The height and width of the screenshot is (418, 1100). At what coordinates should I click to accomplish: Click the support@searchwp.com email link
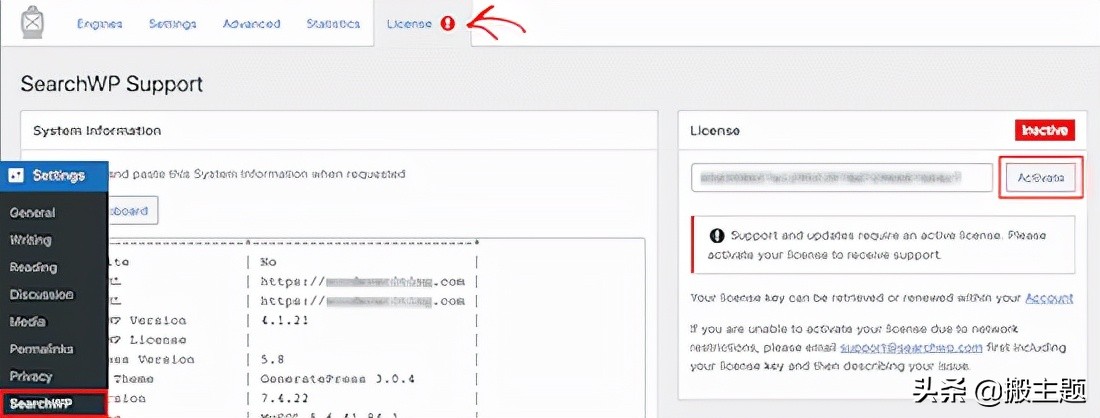pyautogui.click(x=910, y=347)
